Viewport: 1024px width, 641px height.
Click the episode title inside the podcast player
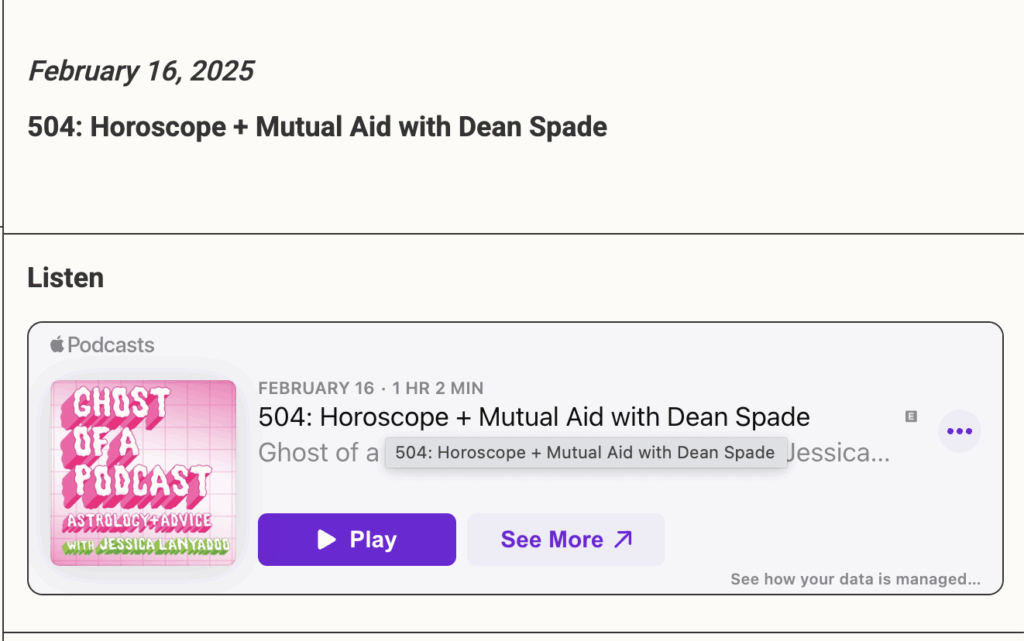point(534,417)
